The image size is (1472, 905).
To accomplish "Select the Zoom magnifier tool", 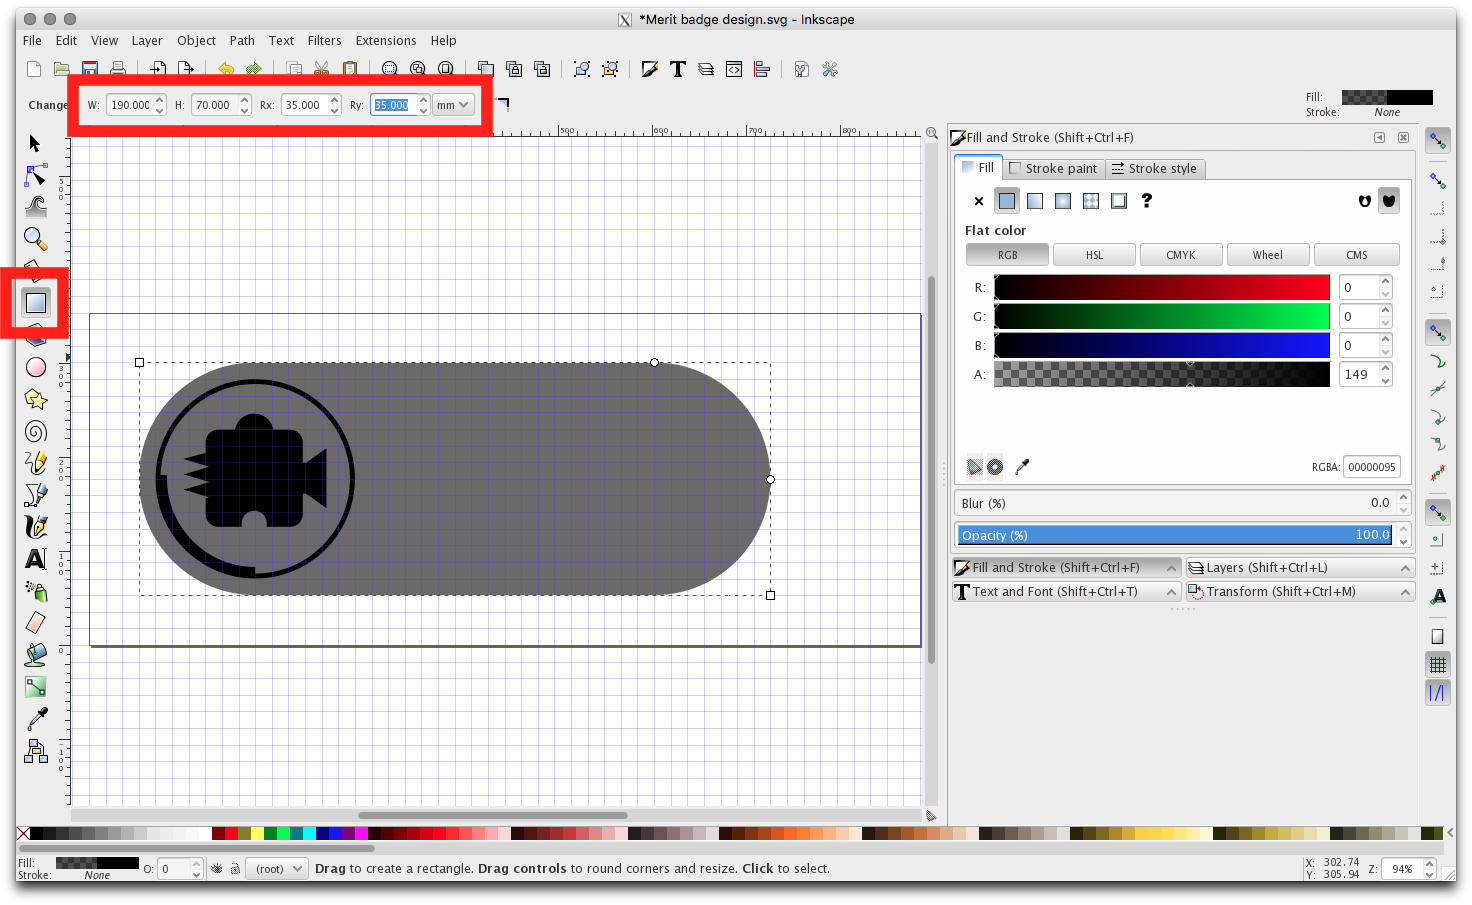I will [36, 238].
